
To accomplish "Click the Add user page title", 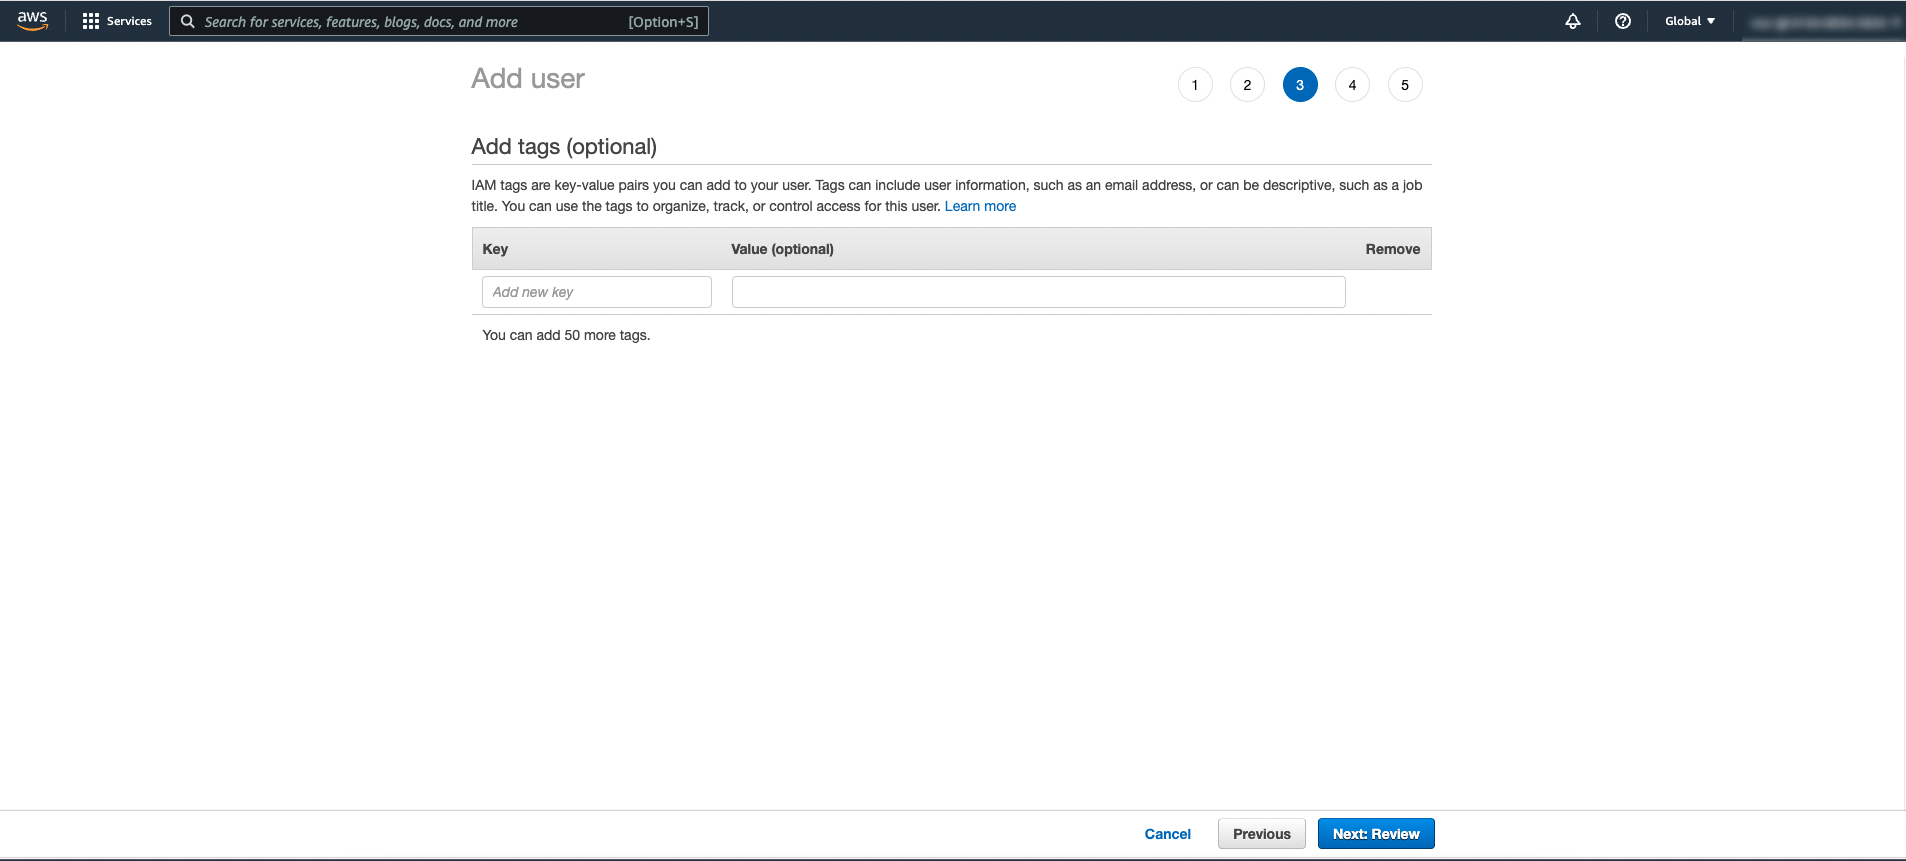I will 528,79.
